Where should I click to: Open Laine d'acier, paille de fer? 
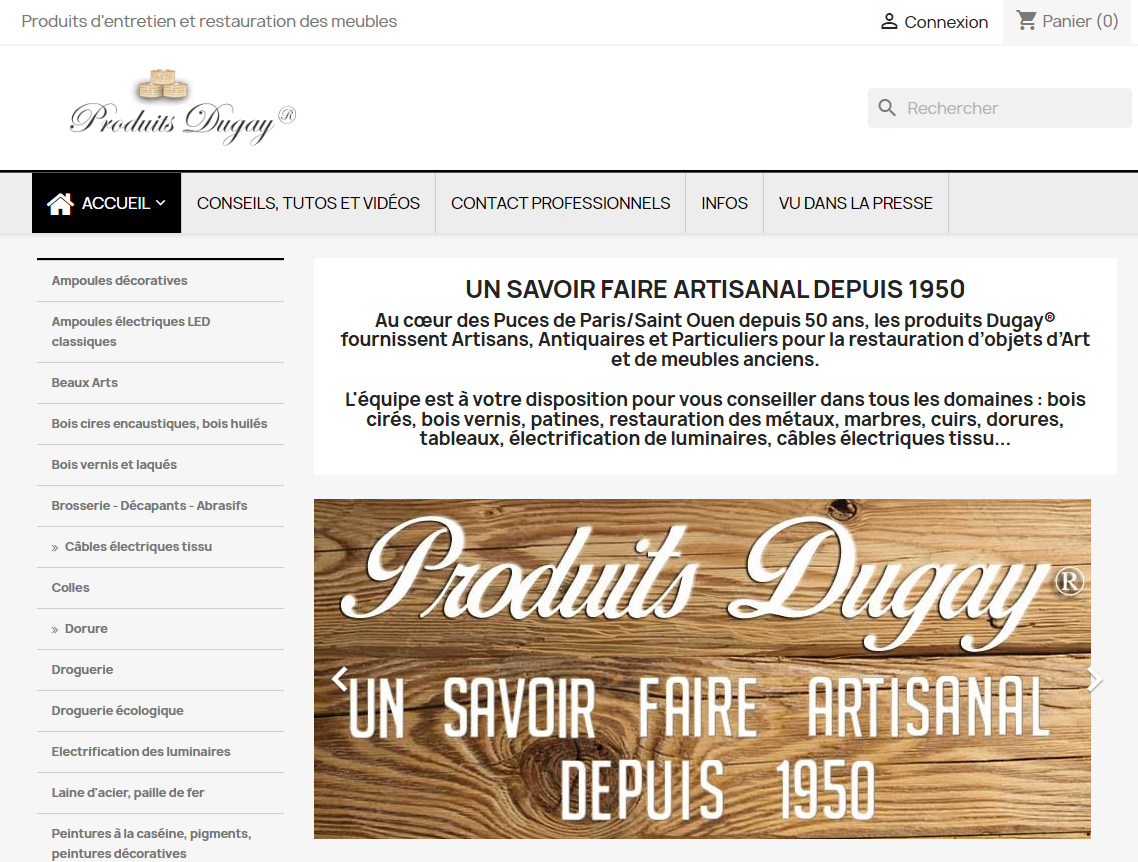(128, 793)
